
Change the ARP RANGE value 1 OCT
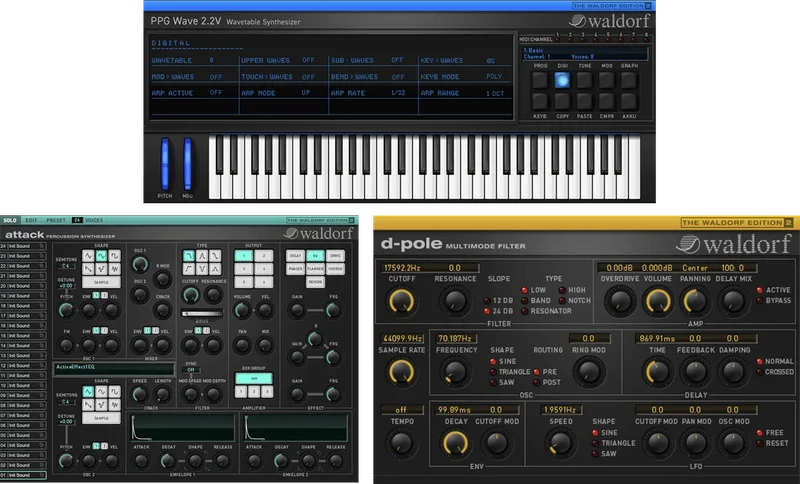[x=495, y=93]
